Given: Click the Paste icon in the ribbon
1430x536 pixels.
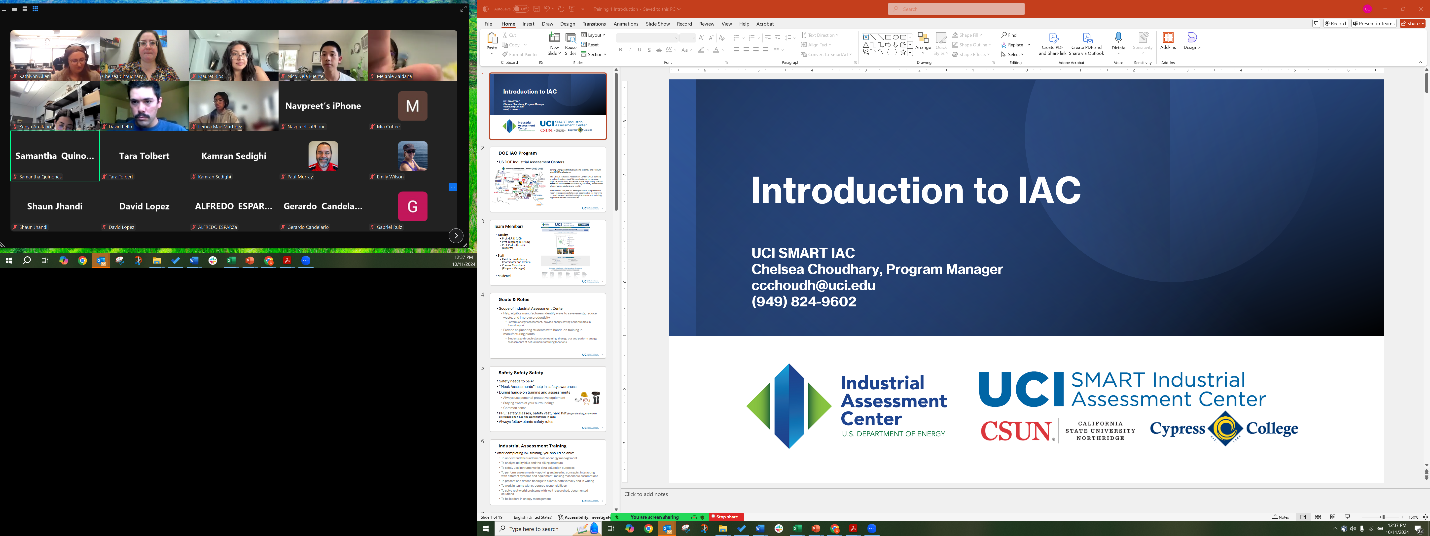Looking at the screenshot, I should [x=492, y=43].
